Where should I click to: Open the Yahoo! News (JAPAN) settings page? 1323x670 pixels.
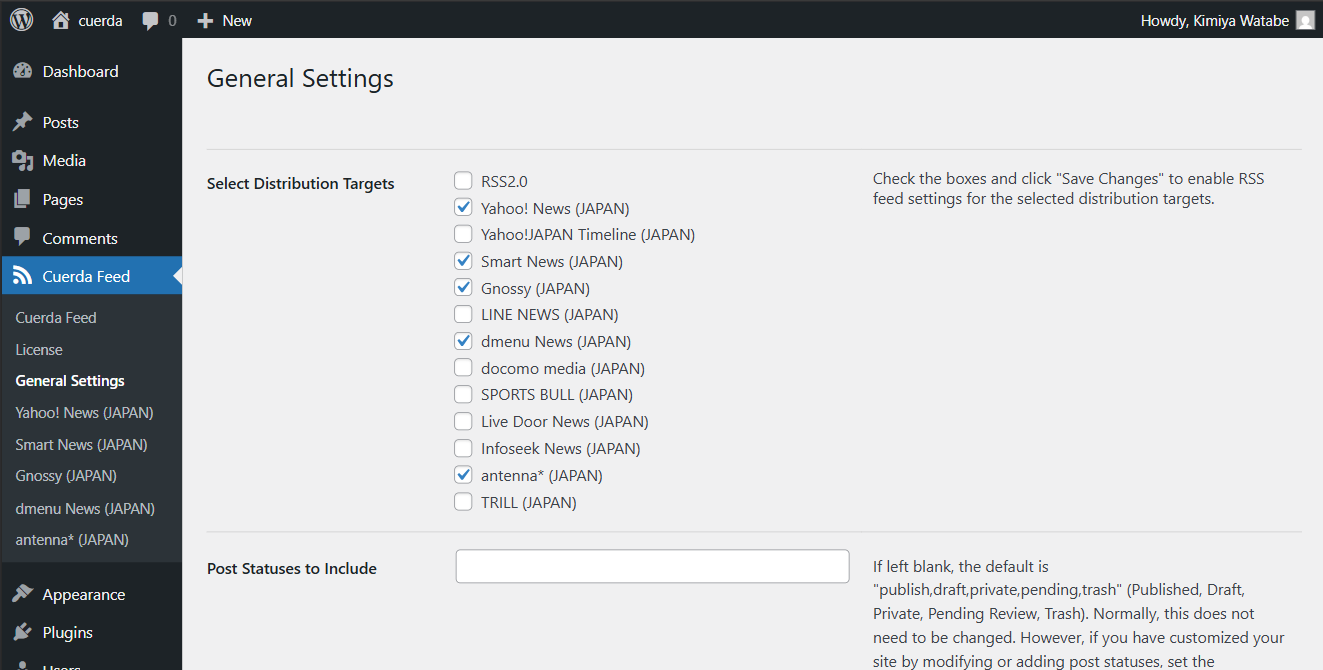(84, 412)
